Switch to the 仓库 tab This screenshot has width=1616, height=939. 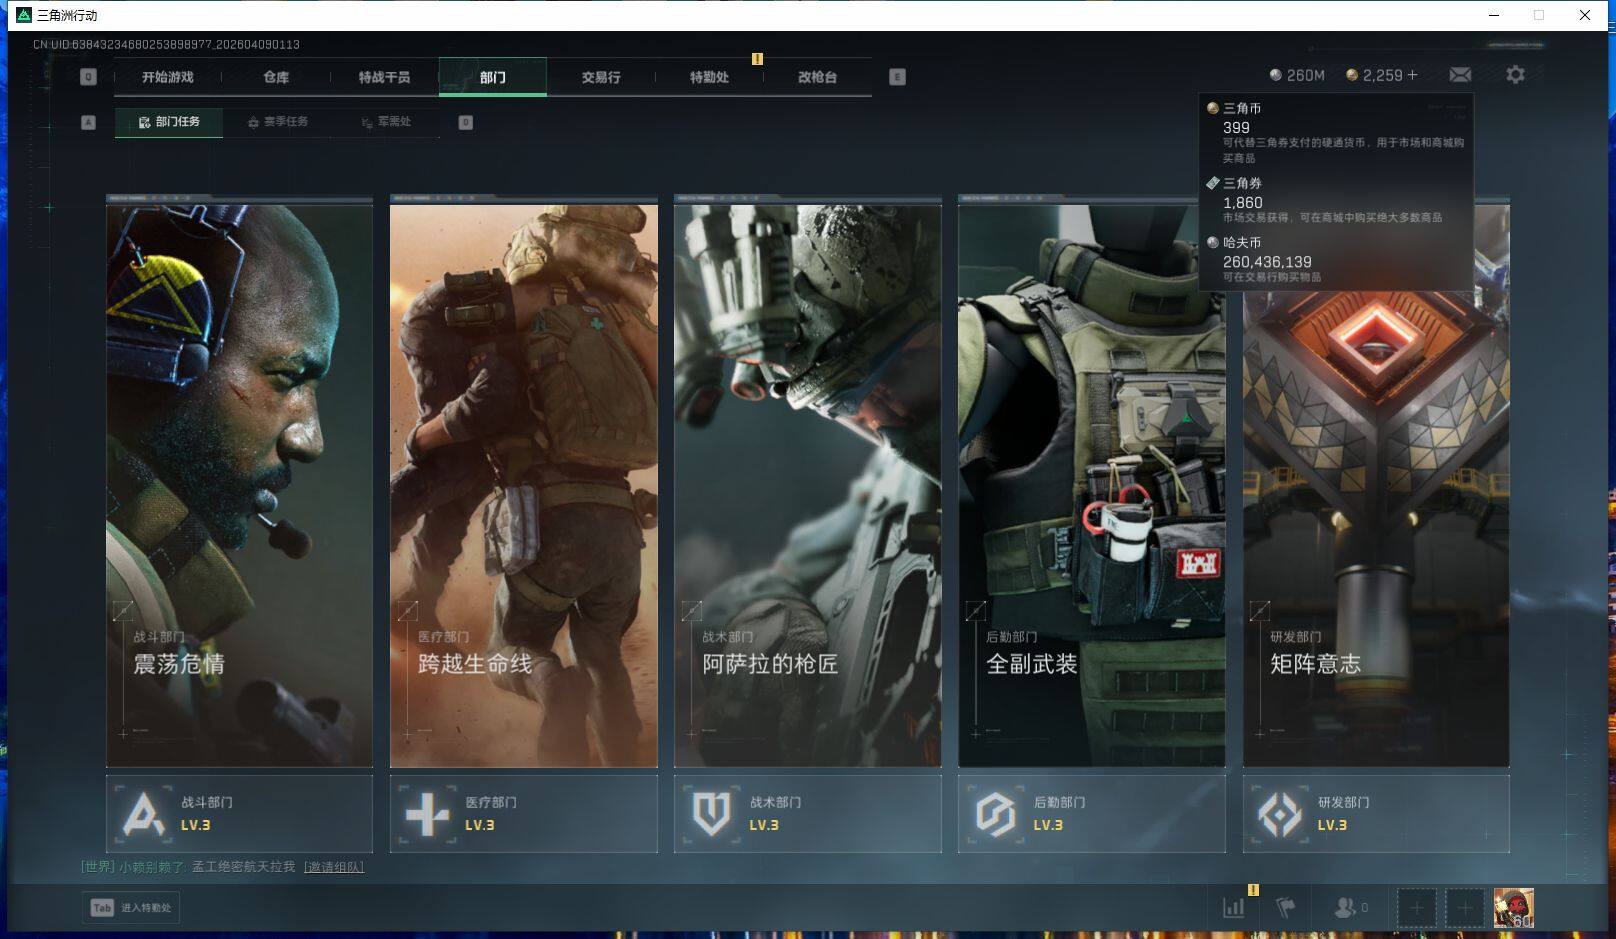tap(276, 77)
